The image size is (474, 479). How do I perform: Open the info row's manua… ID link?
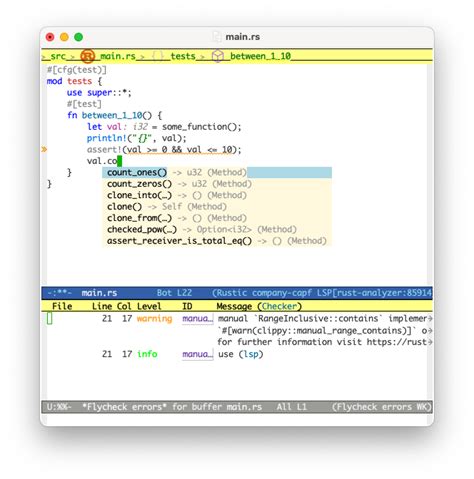[x=197, y=354]
